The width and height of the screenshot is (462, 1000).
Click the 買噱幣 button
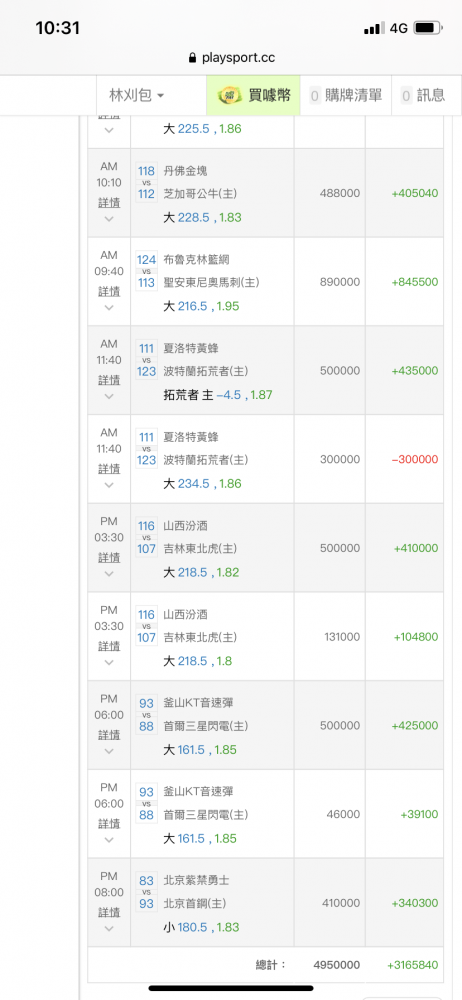[x=253, y=96]
